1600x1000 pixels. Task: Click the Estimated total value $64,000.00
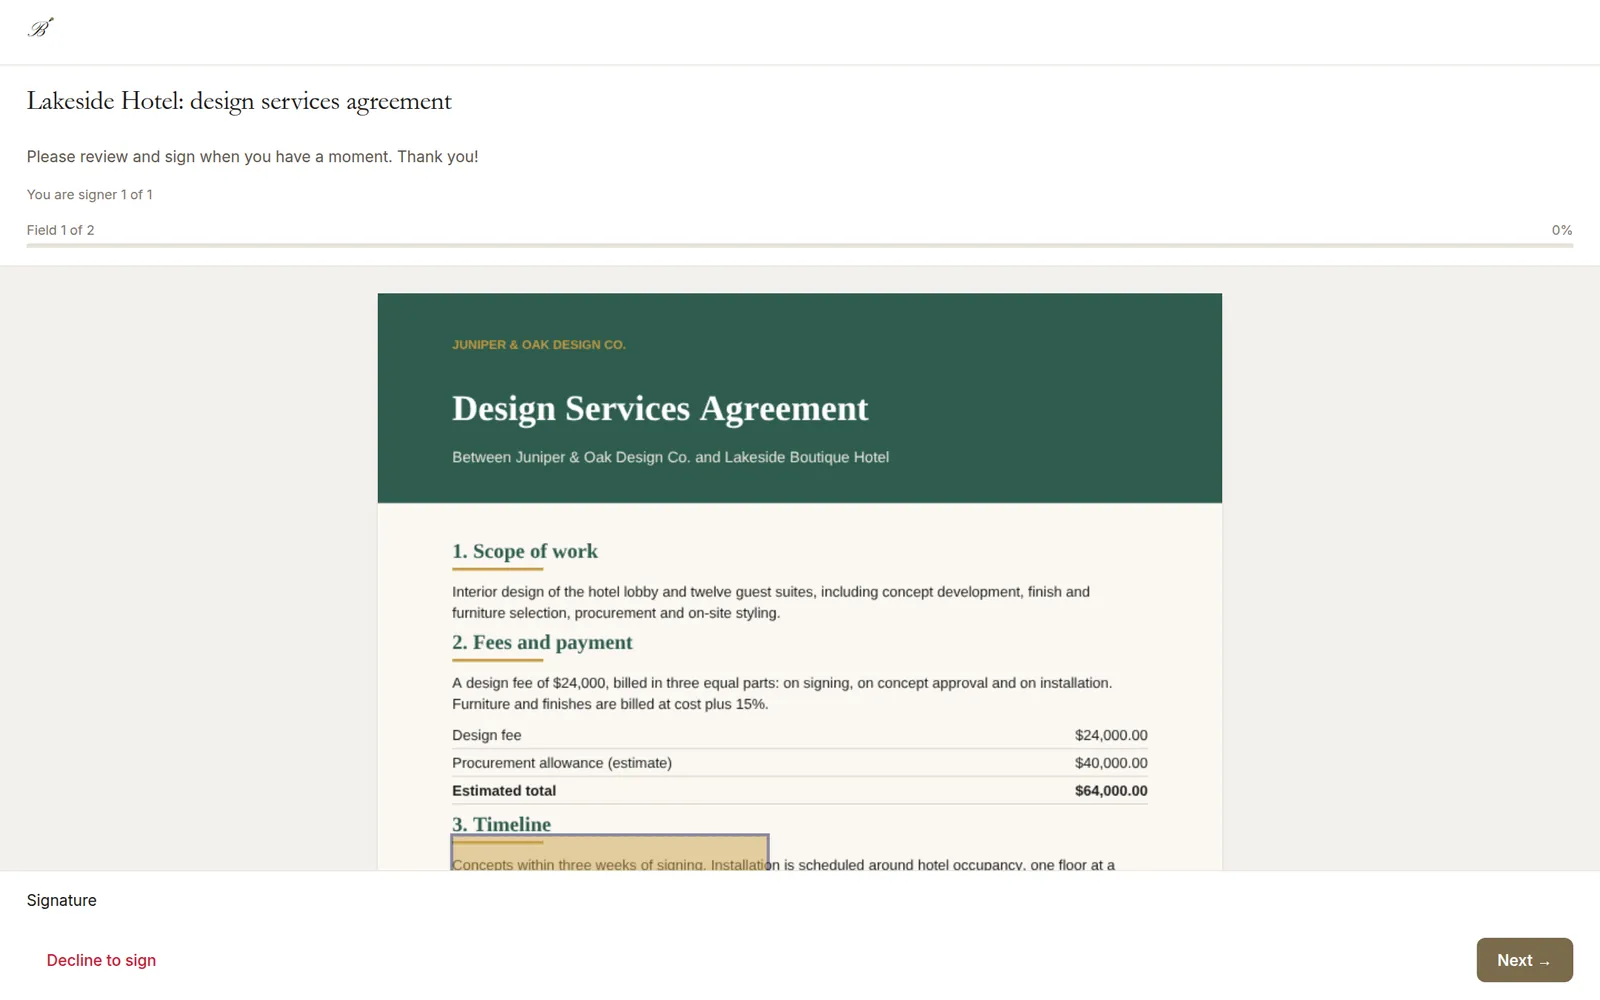(1111, 791)
